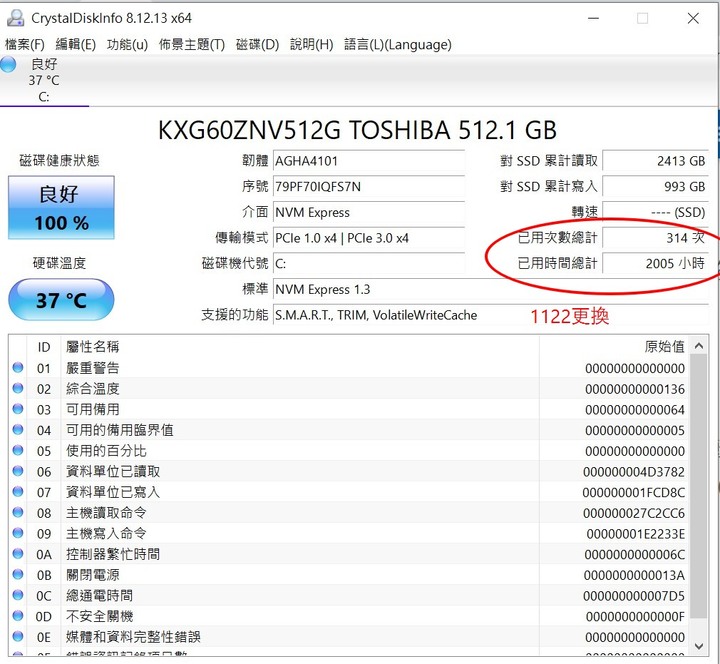Click the attribute list vertical scrollbar thumb
720x664 pixels.
(x=699, y=486)
